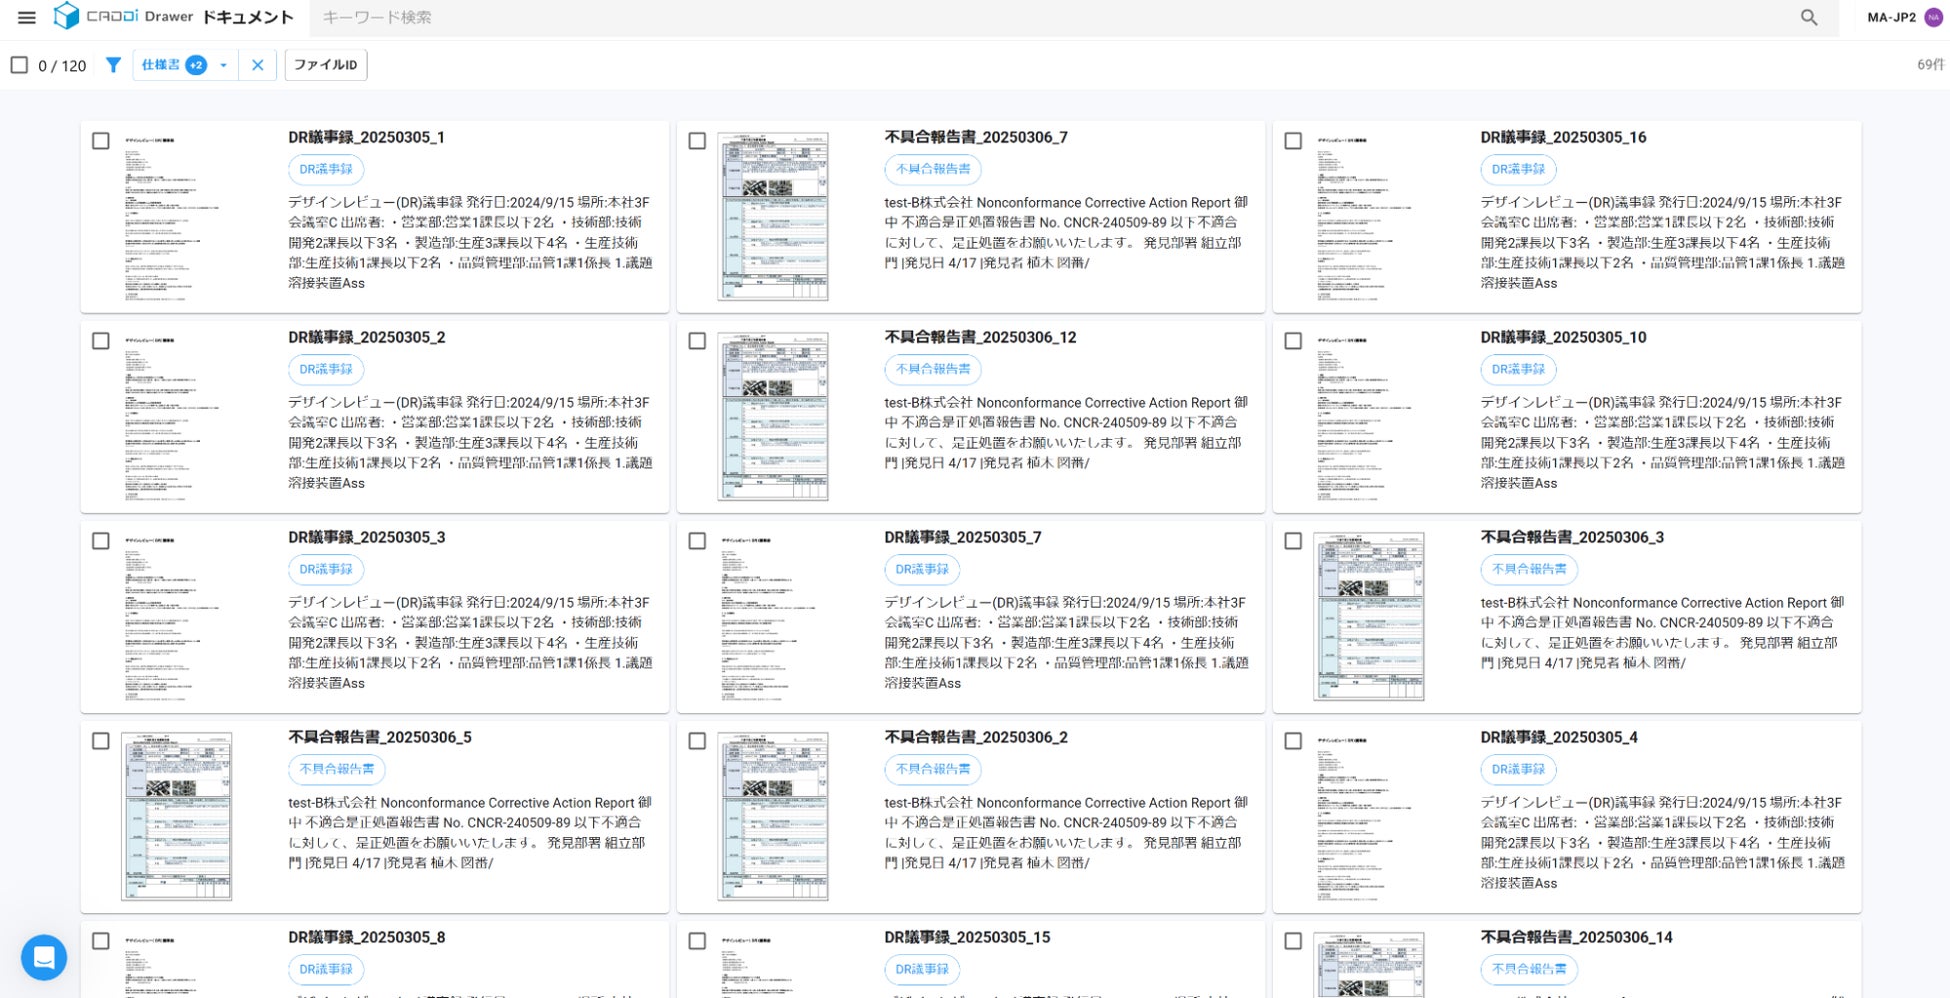The width and height of the screenshot is (1950, 998).
Task: Open the hamburger navigation menu
Action: click(27, 17)
